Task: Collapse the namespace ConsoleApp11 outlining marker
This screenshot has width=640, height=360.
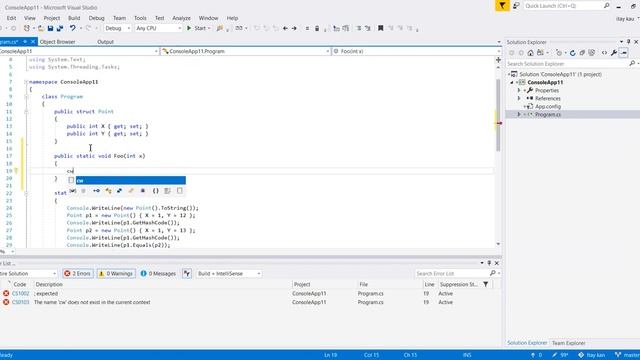Action: point(26,82)
